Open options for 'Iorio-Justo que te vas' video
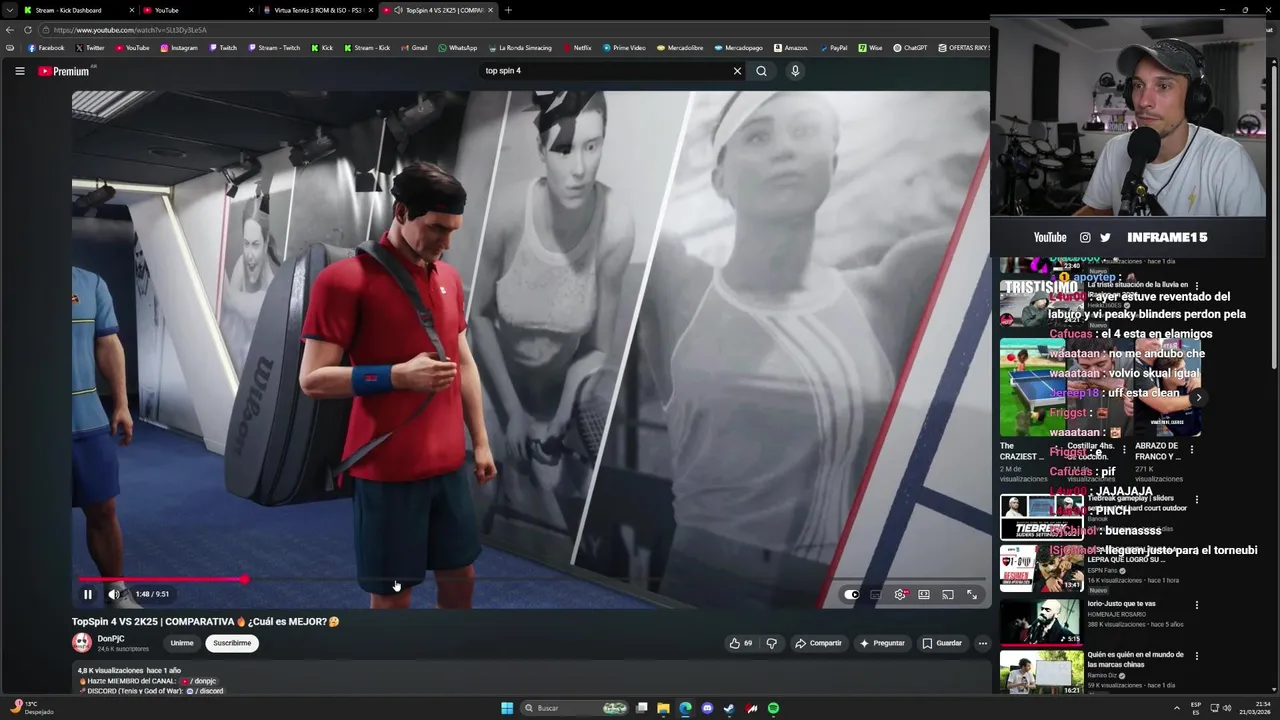This screenshot has height=720, width=1280. coord(1197,605)
